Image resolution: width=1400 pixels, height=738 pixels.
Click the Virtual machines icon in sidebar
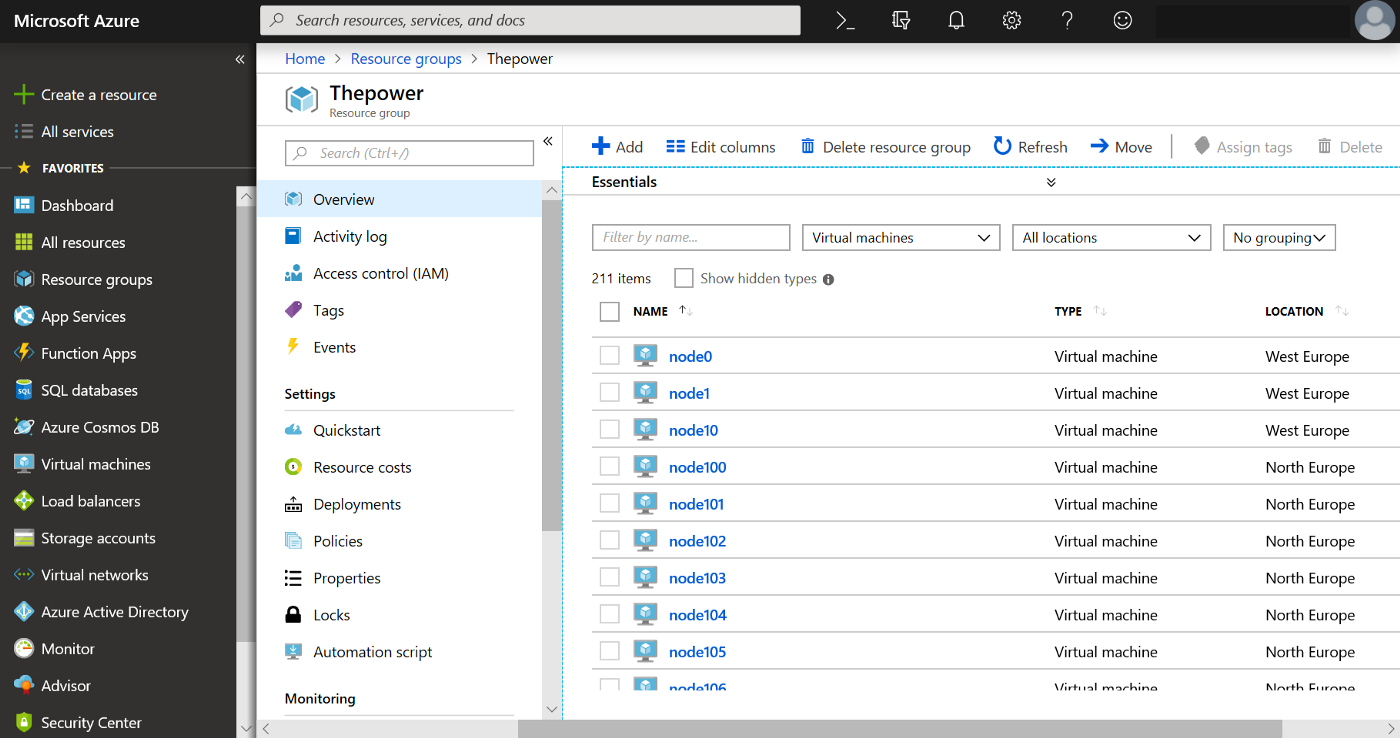point(24,464)
